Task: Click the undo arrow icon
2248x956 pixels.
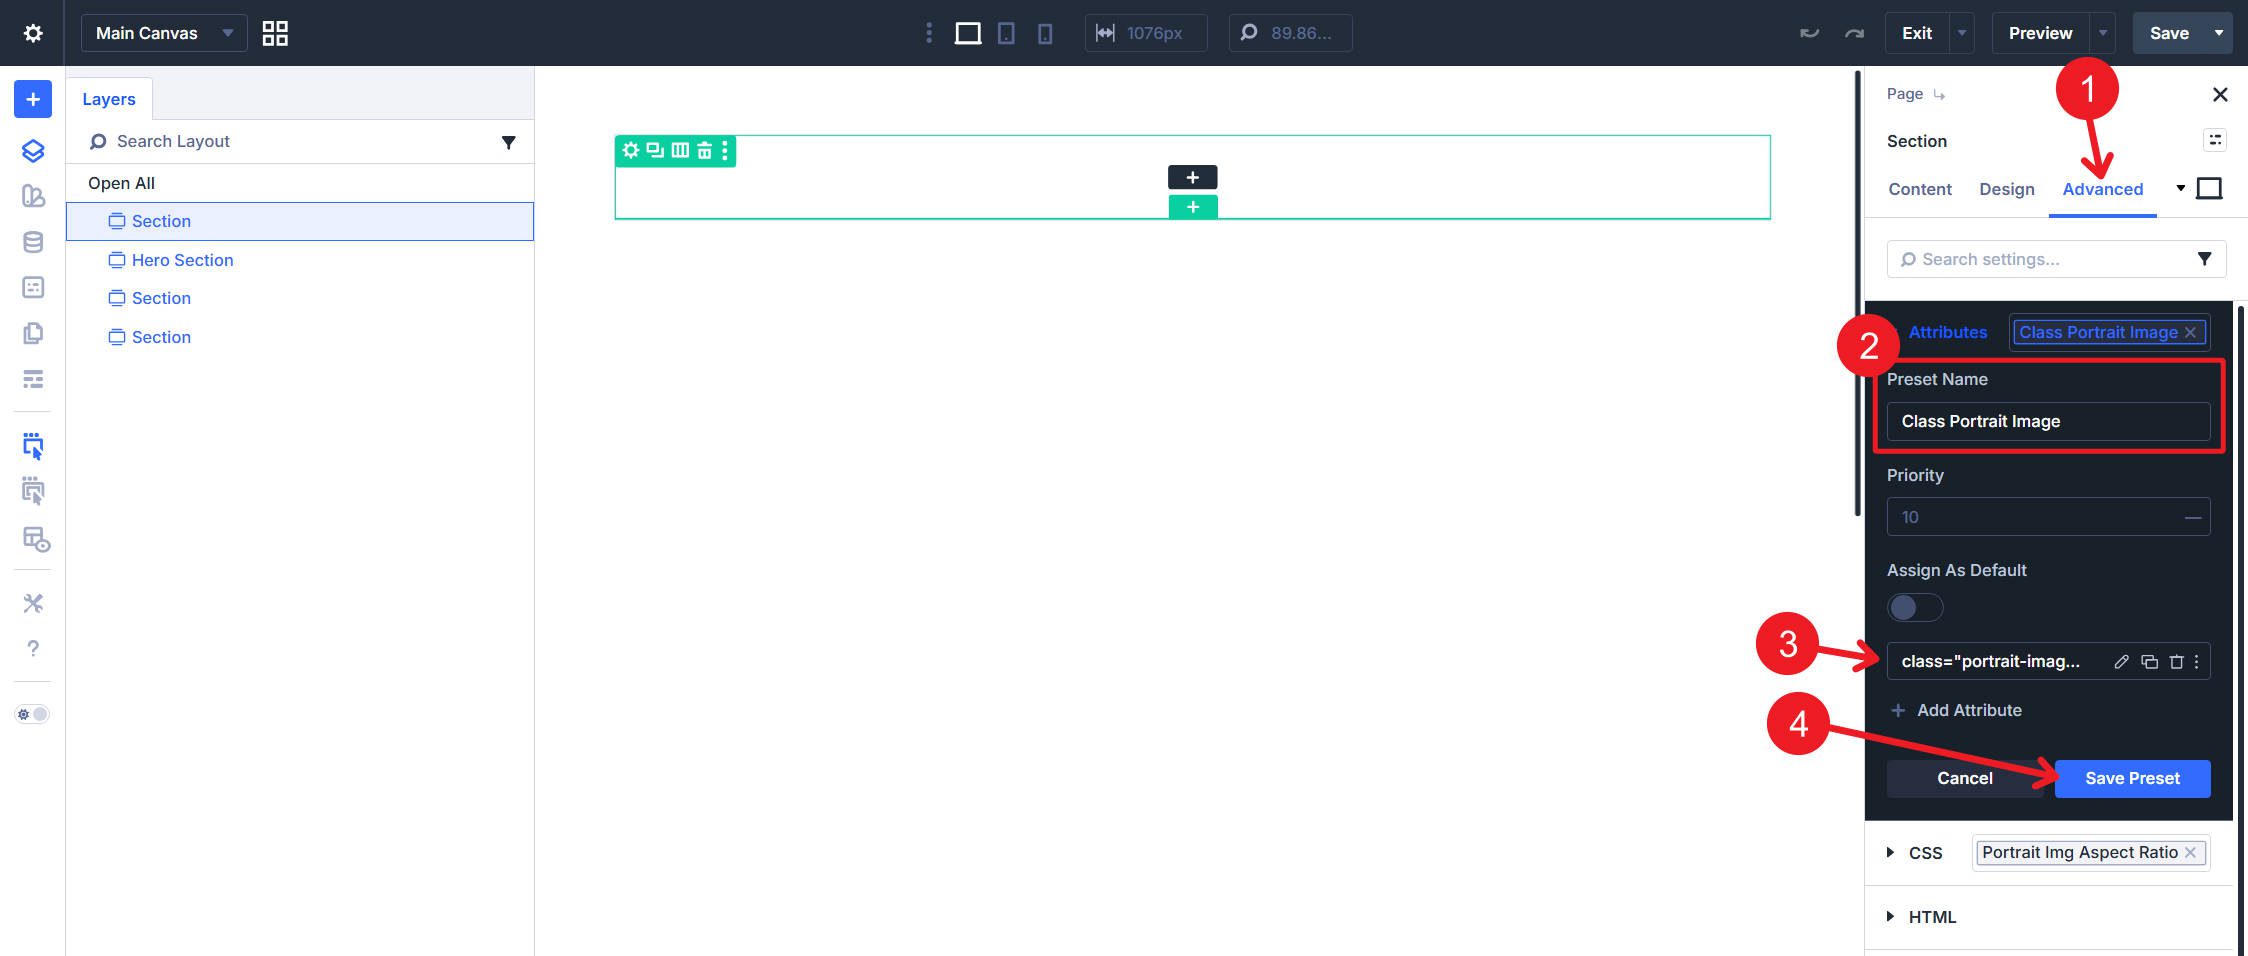Action: pyautogui.click(x=1809, y=33)
